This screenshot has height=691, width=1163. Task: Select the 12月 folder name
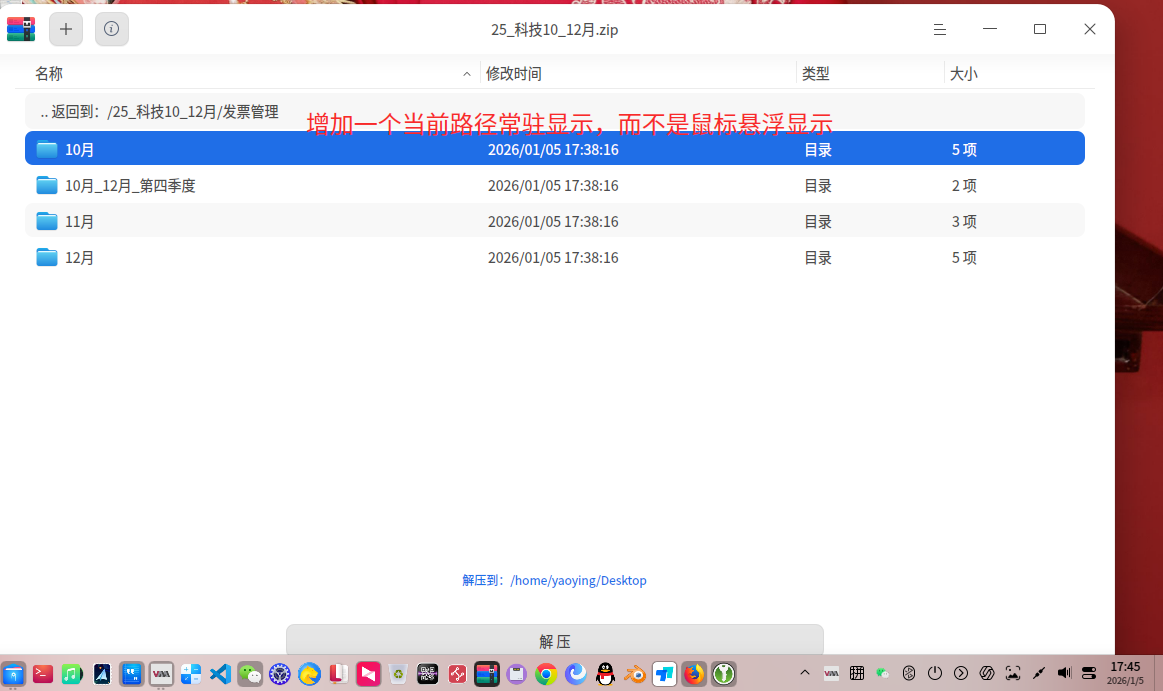pos(79,257)
